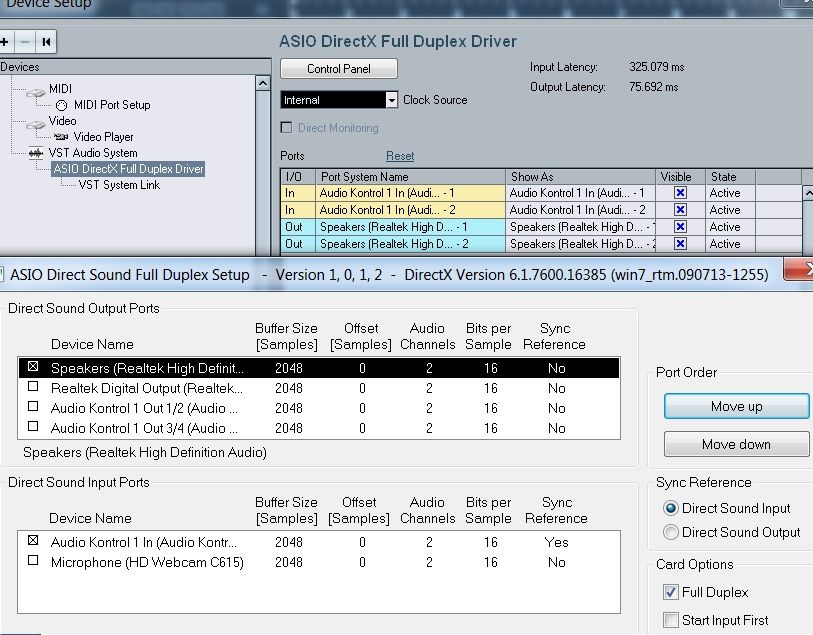
Task: Select VST Audio System tree entry
Action: [93, 153]
